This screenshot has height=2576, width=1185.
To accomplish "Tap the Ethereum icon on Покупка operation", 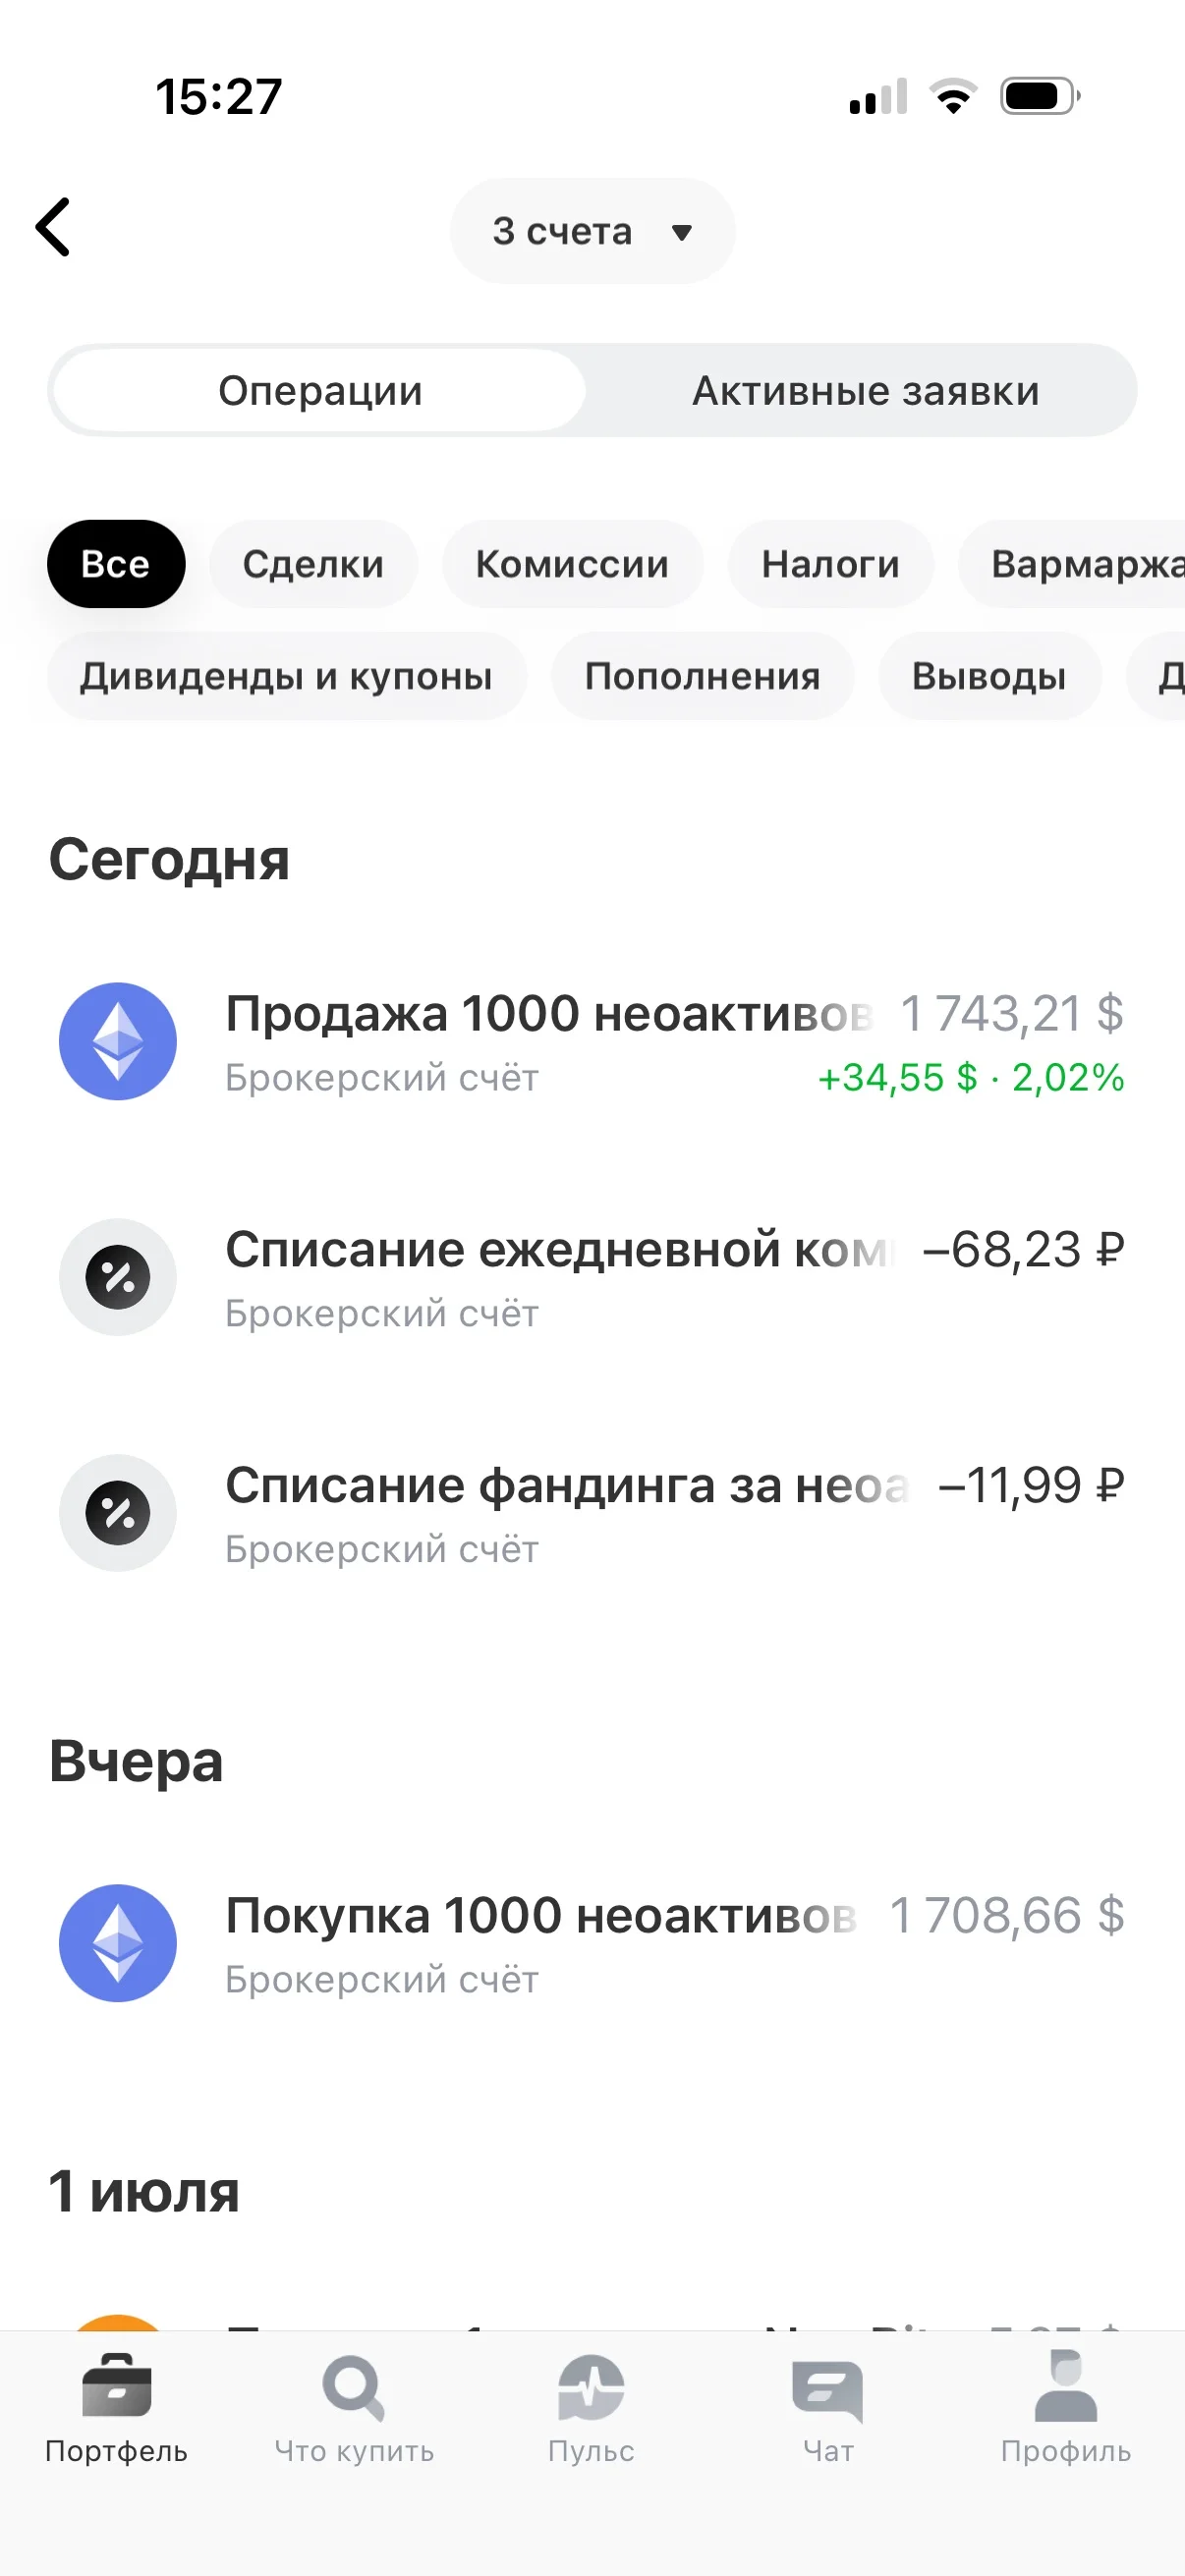I will pyautogui.click(x=118, y=1943).
